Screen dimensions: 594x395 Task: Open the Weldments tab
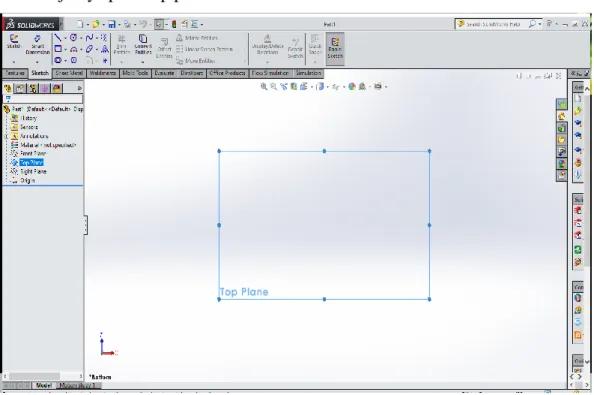point(102,73)
